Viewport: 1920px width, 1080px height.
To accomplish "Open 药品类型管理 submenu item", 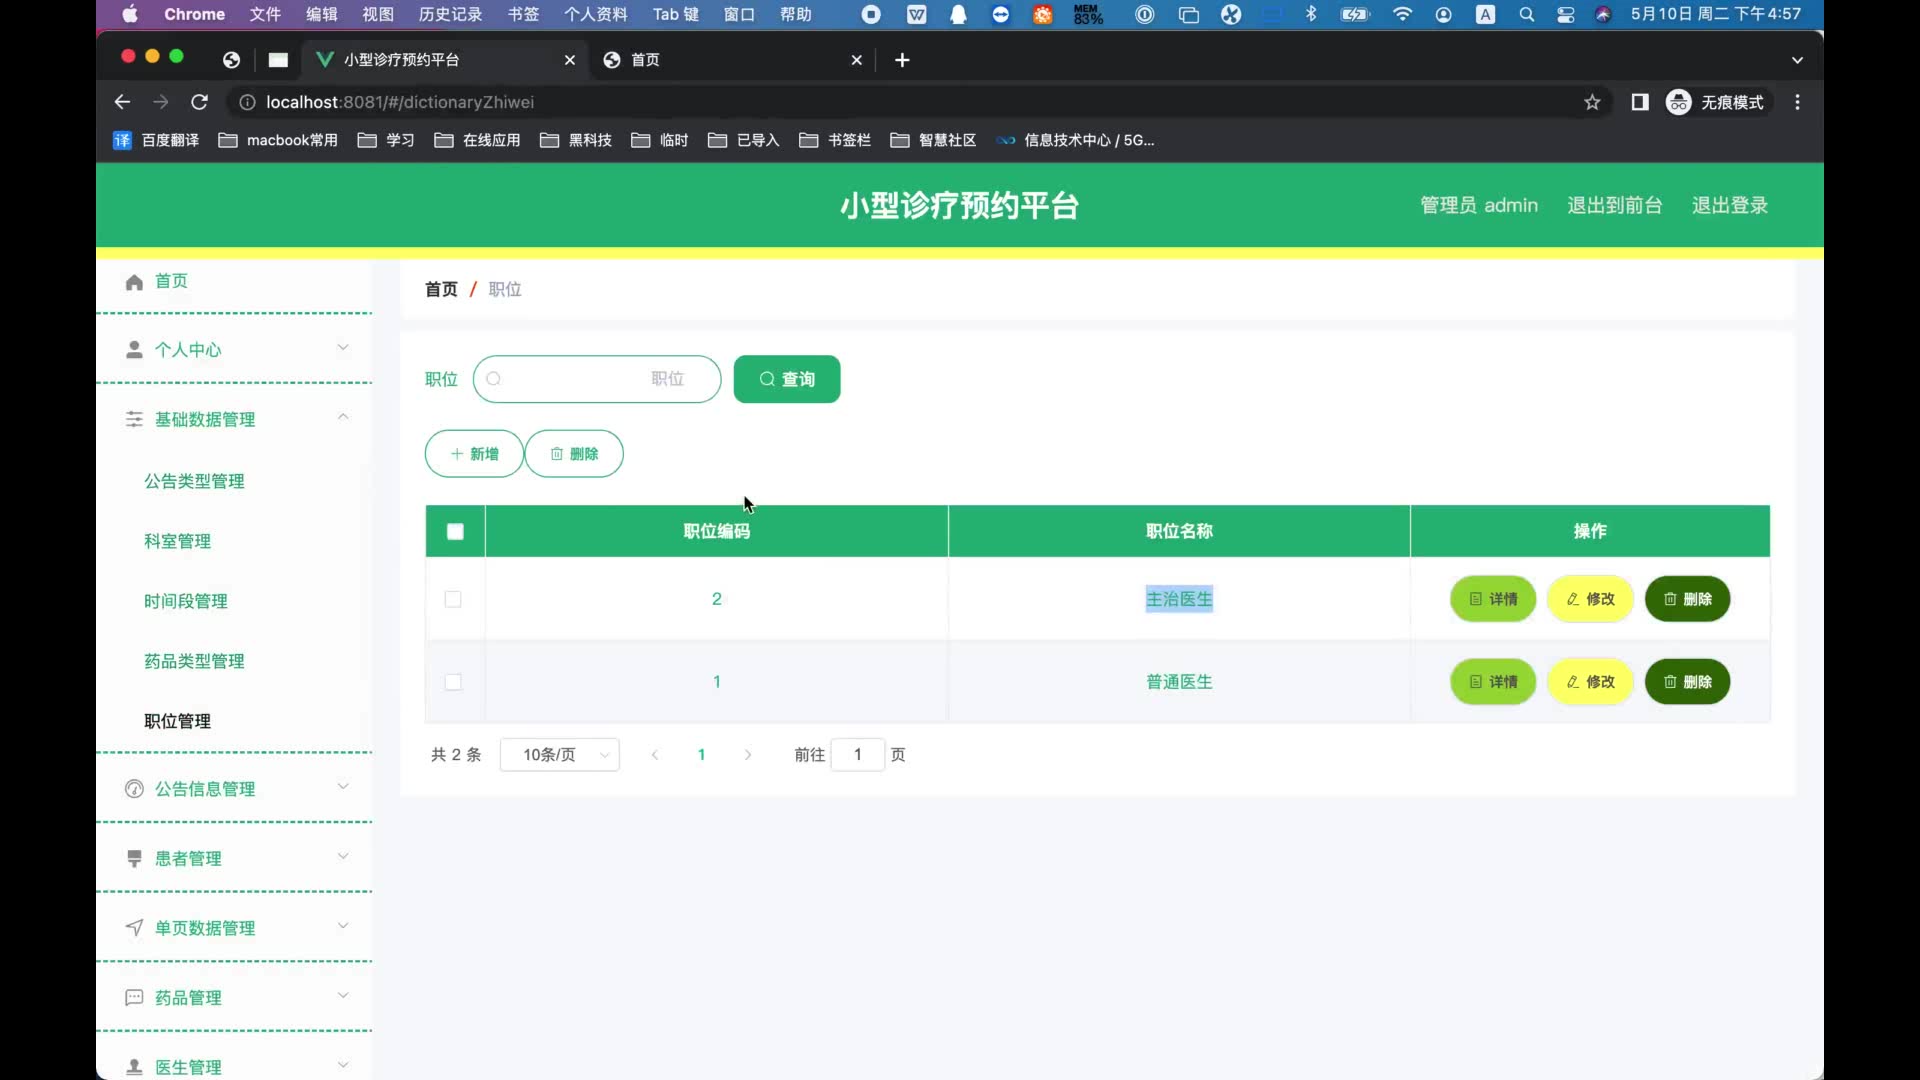I will (194, 661).
